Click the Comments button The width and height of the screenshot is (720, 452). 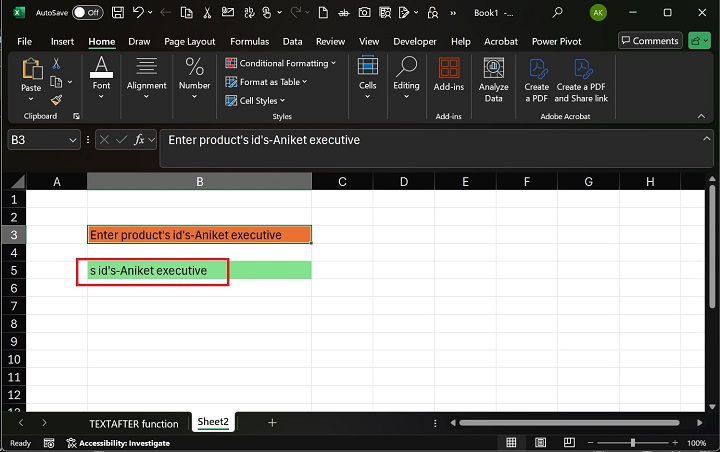pos(649,41)
